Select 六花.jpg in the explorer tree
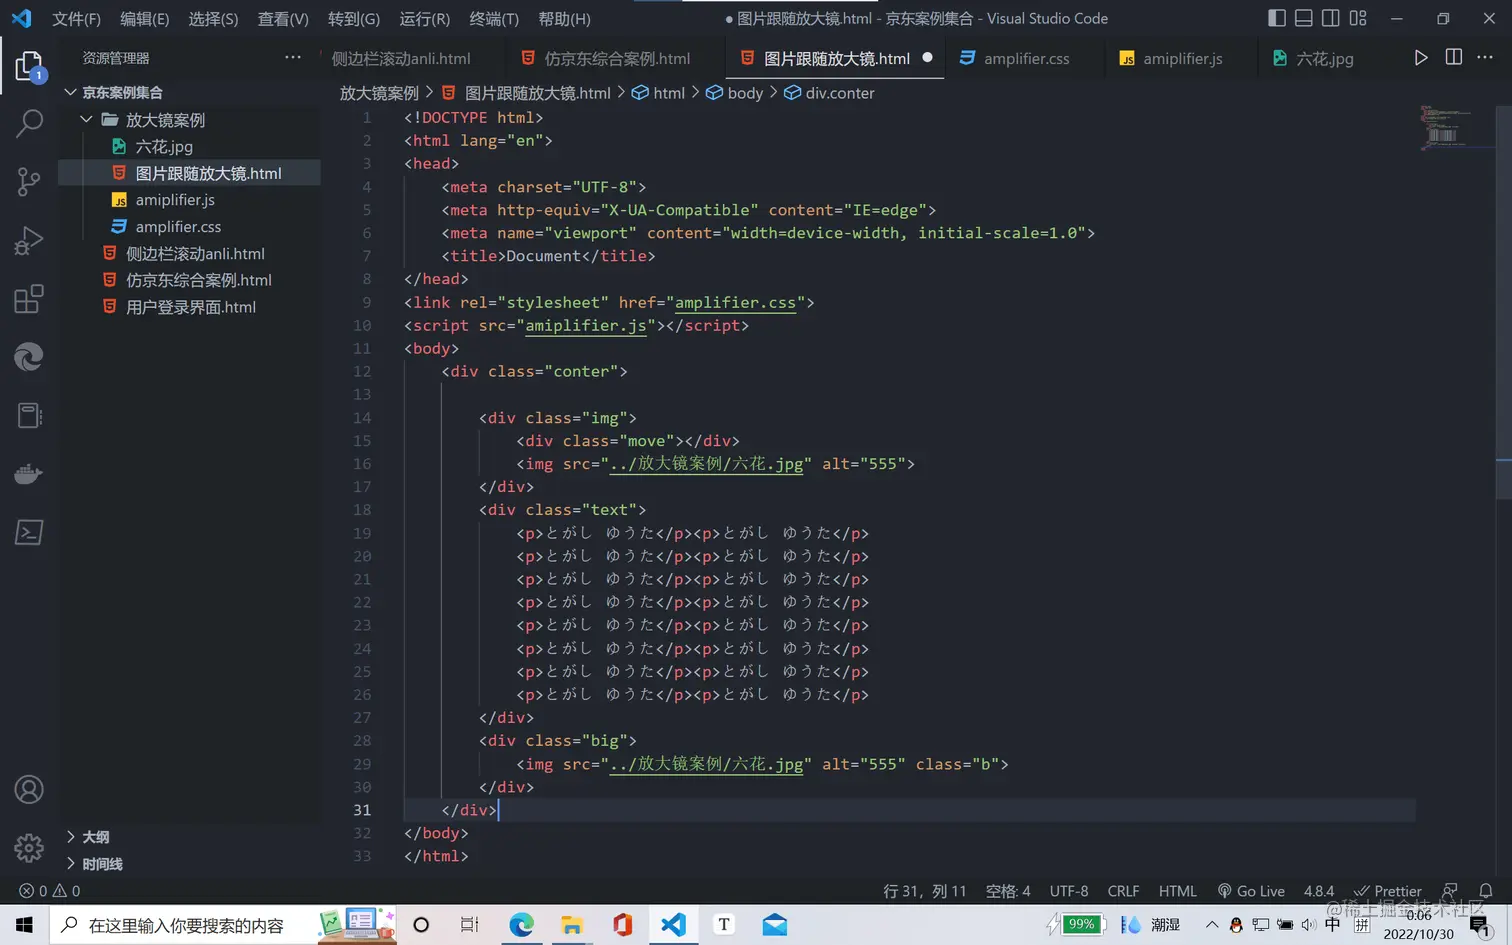 [190, 146]
